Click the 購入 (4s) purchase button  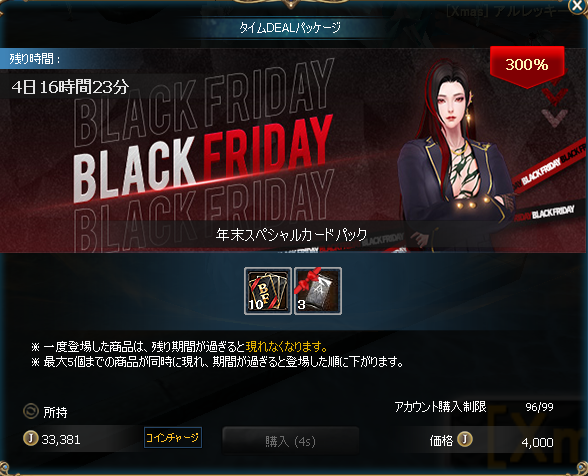[291, 441]
